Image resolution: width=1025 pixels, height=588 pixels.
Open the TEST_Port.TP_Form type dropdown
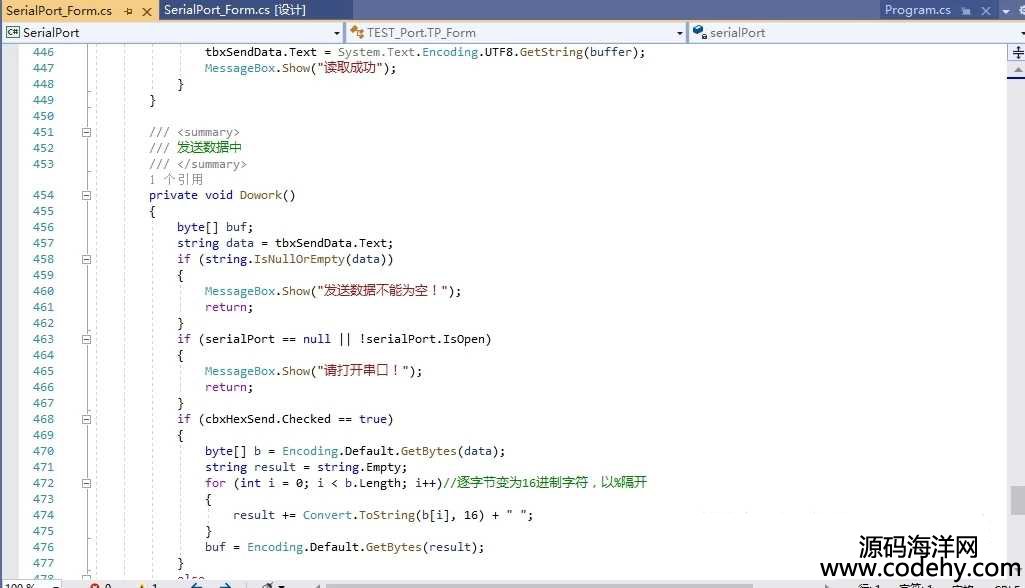(x=516, y=32)
